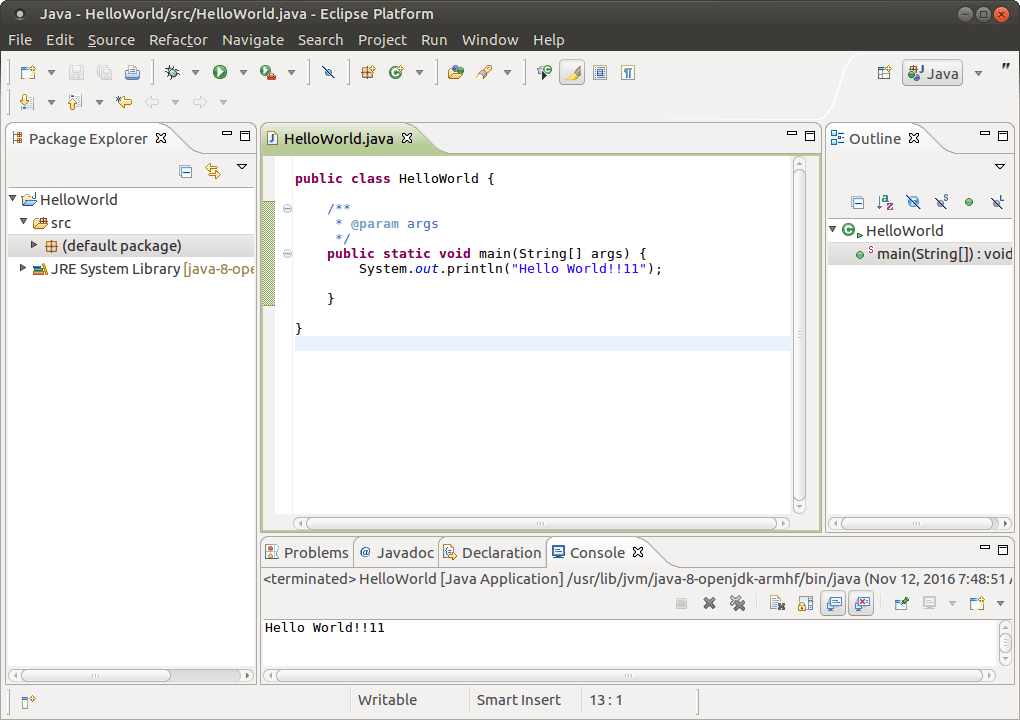Toggle Hide Fields in Outline
The height and width of the screenshot is (720, 1020).
pyautogui.click(x=913, y=202)
